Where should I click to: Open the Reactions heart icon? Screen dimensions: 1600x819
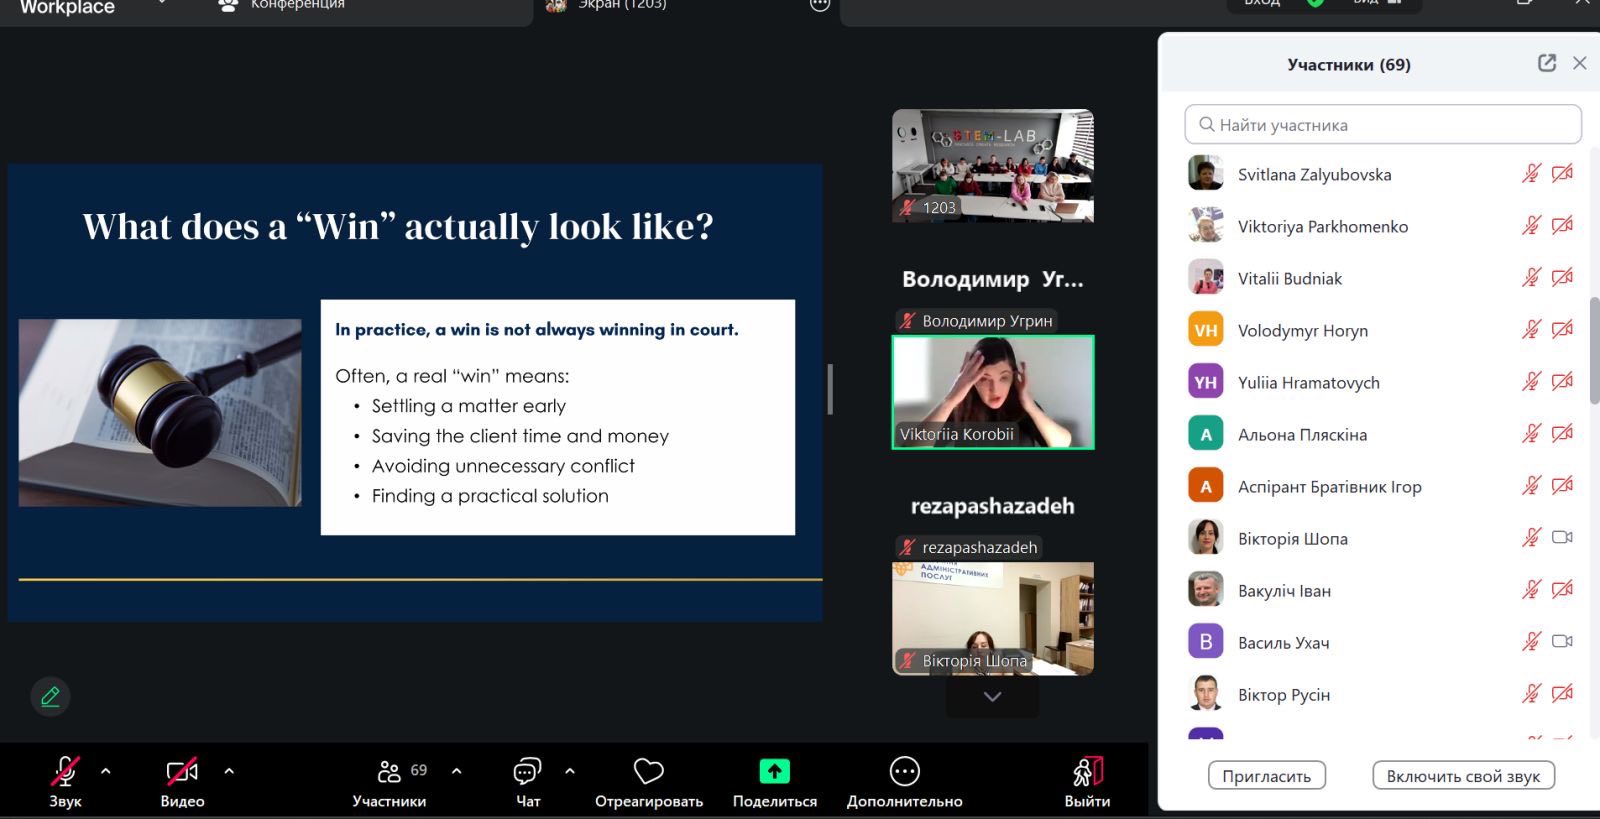click(648, 772)
